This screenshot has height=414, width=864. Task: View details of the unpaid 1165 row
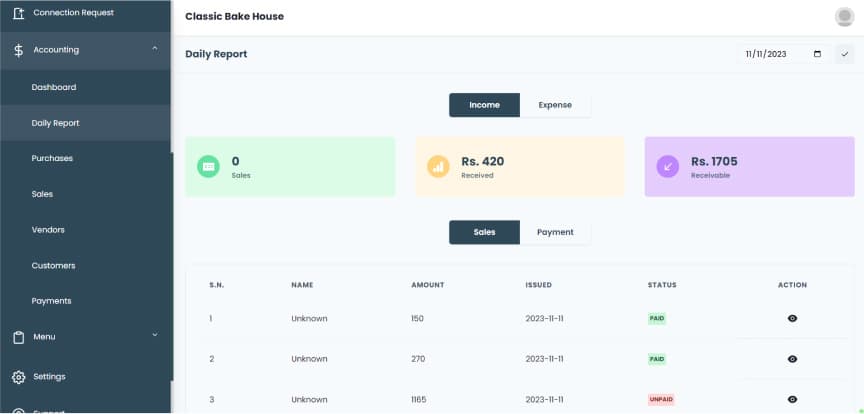792,399
